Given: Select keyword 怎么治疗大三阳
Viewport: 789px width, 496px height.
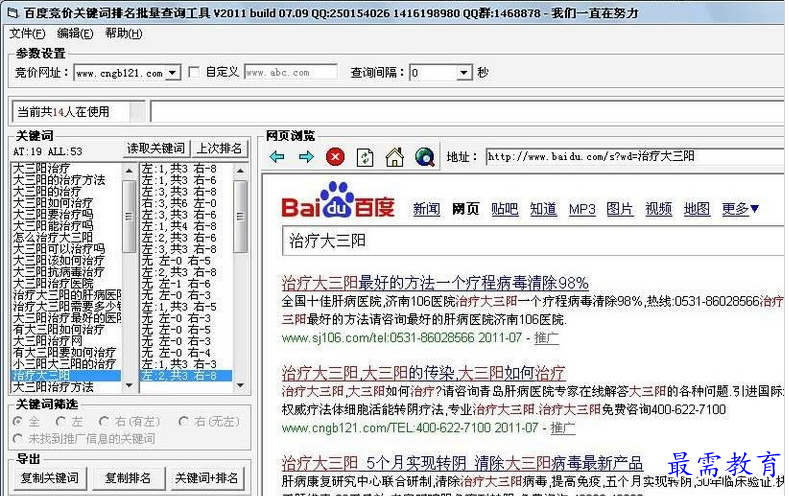Looking at the screenshot, I should 52,237.
